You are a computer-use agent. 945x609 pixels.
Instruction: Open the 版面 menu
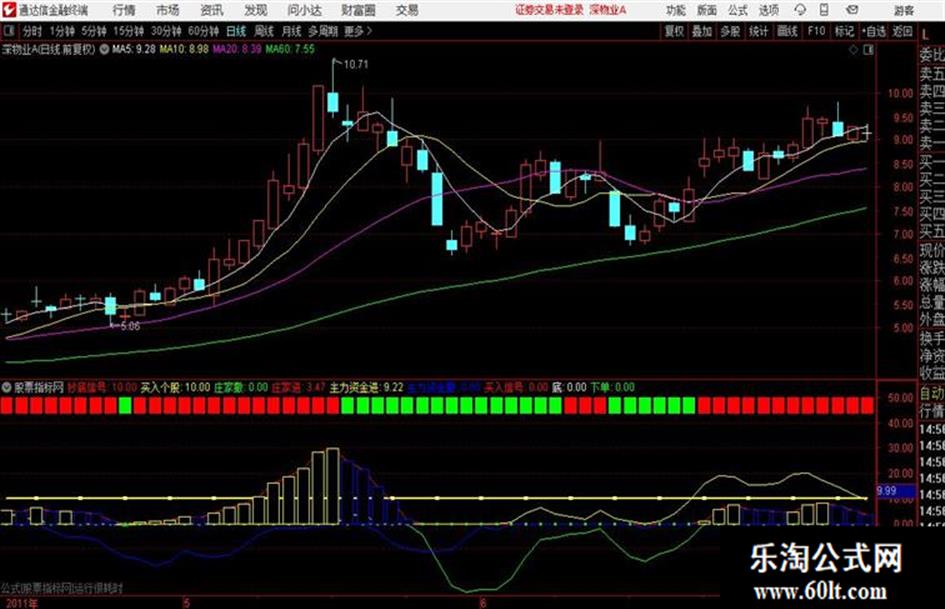(707, 10)
